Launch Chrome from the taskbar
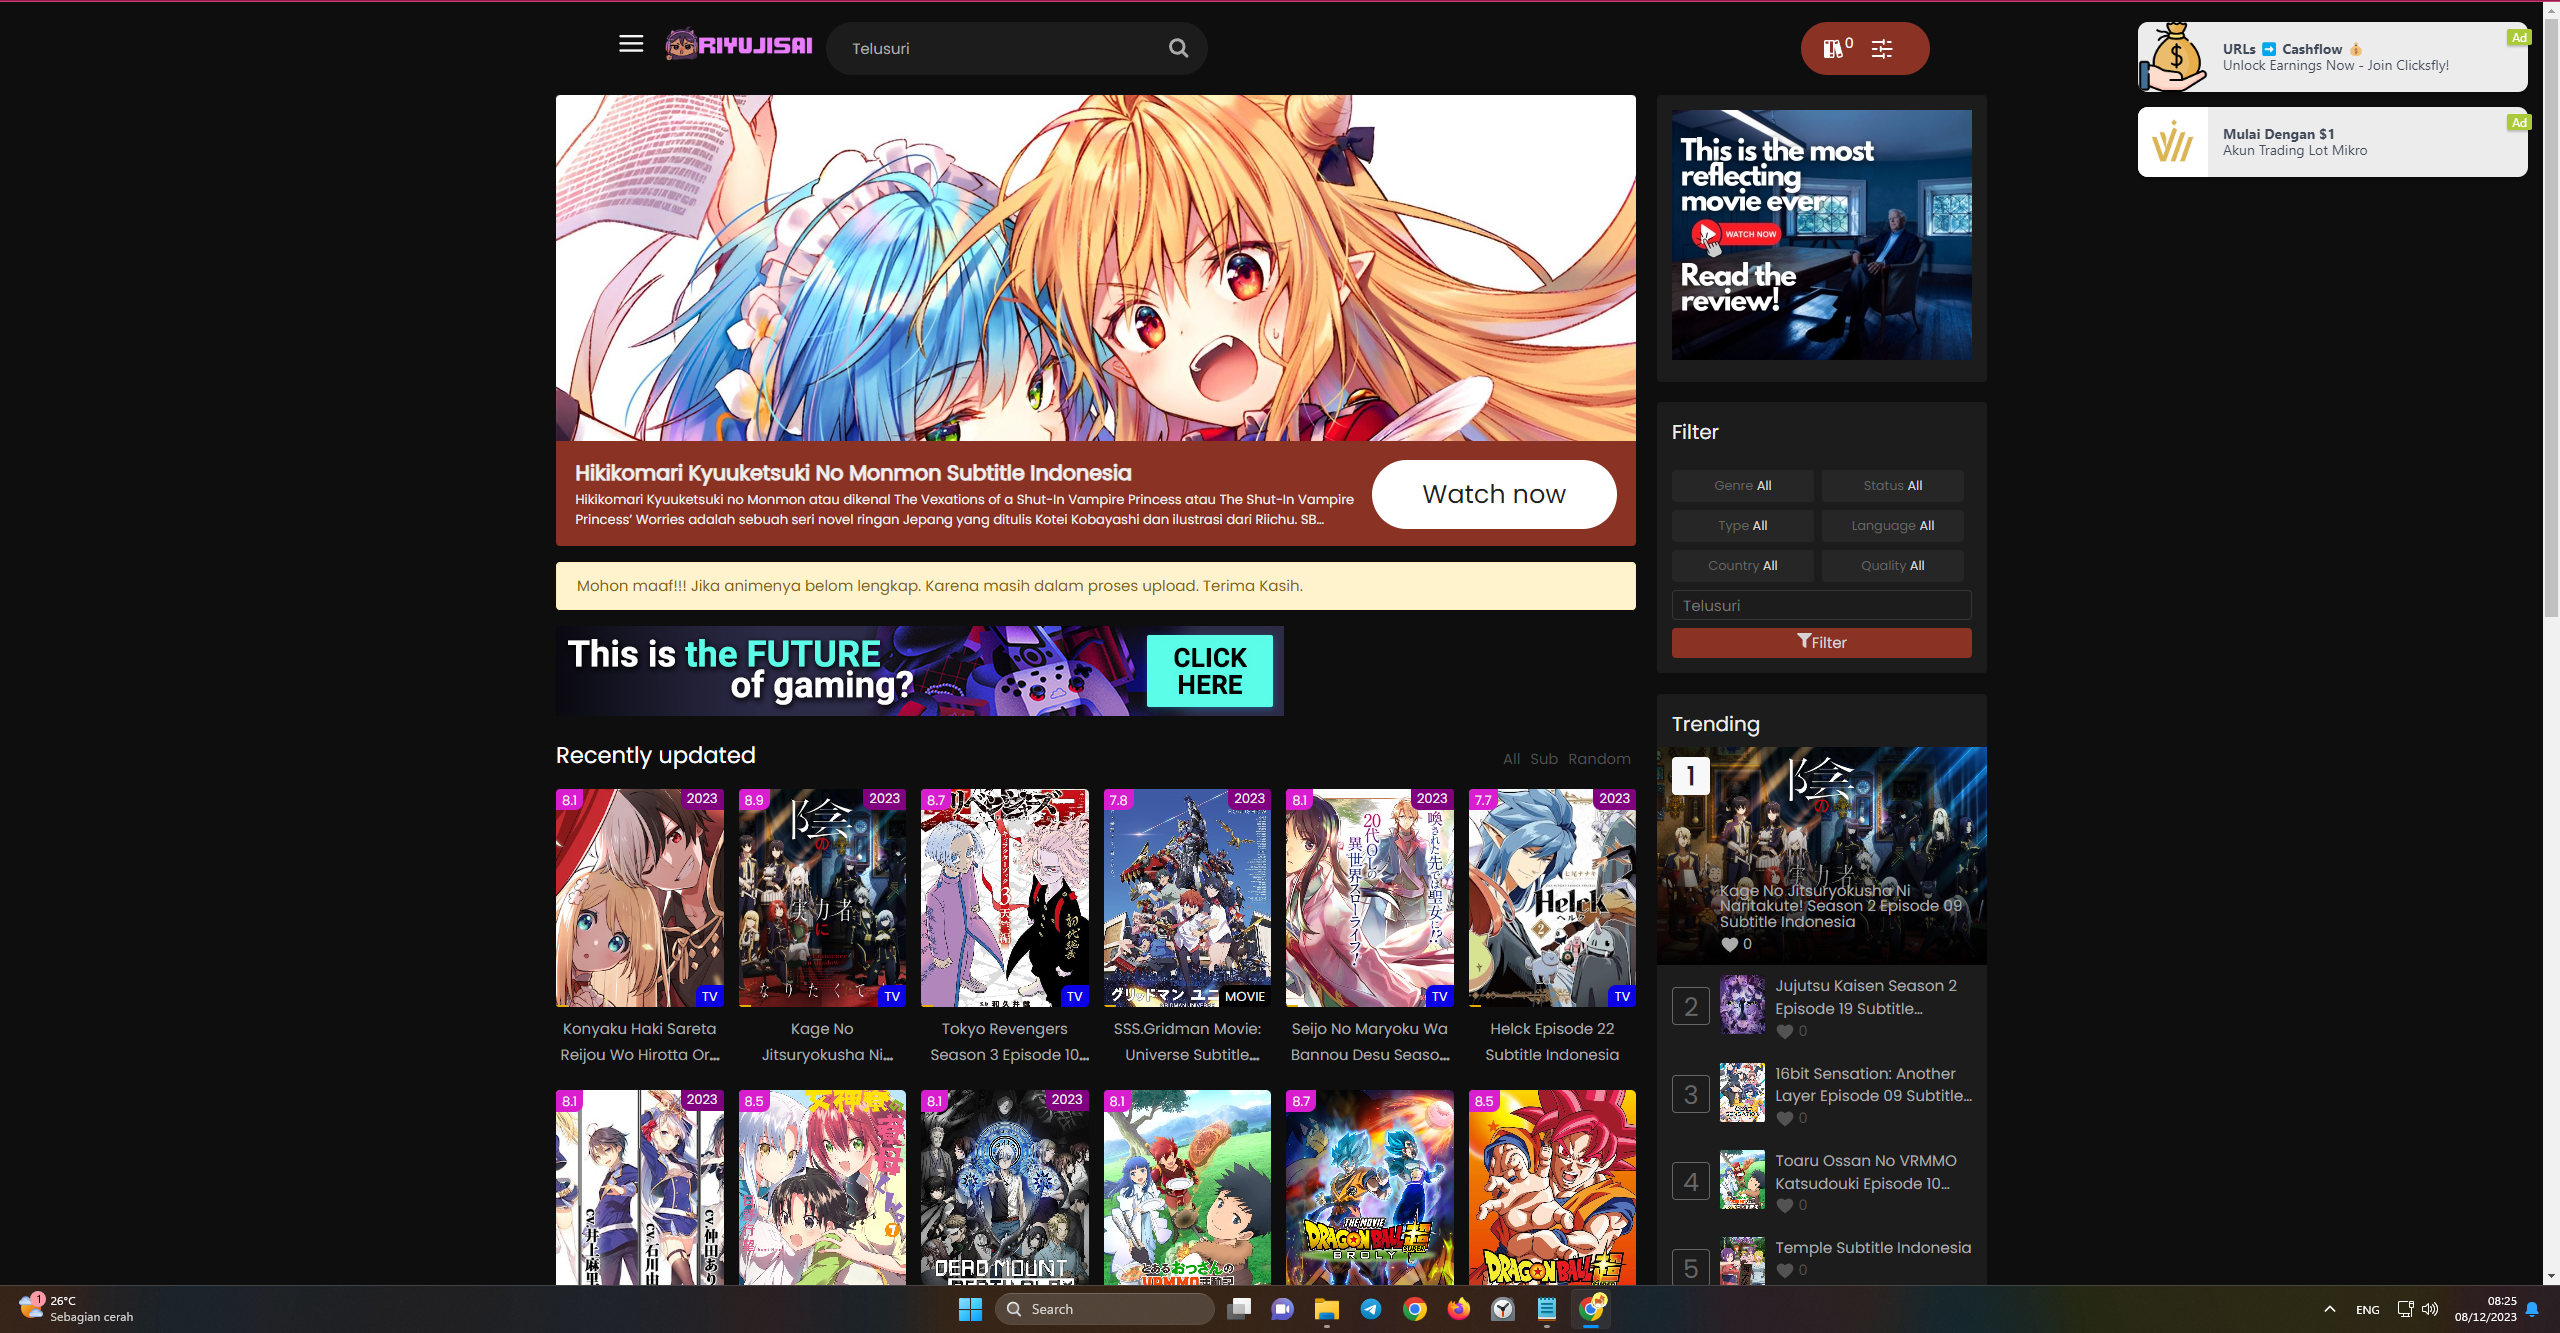The width and height of the screenshot is (2560, 1333). [1415, 1309]
